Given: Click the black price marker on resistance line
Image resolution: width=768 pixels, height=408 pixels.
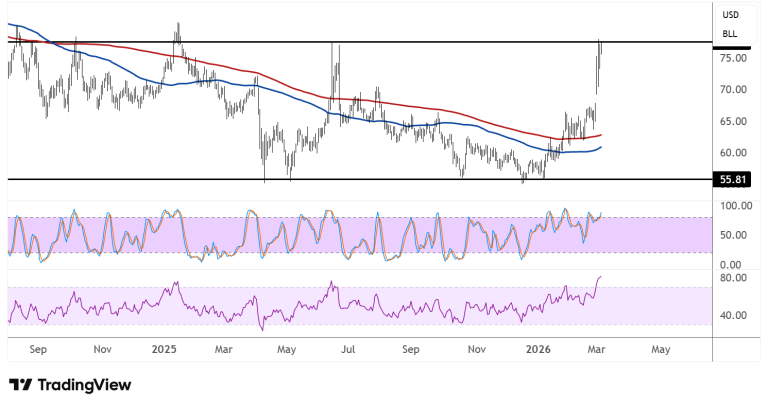Looking at the screenshot, I should pos(732,48).
